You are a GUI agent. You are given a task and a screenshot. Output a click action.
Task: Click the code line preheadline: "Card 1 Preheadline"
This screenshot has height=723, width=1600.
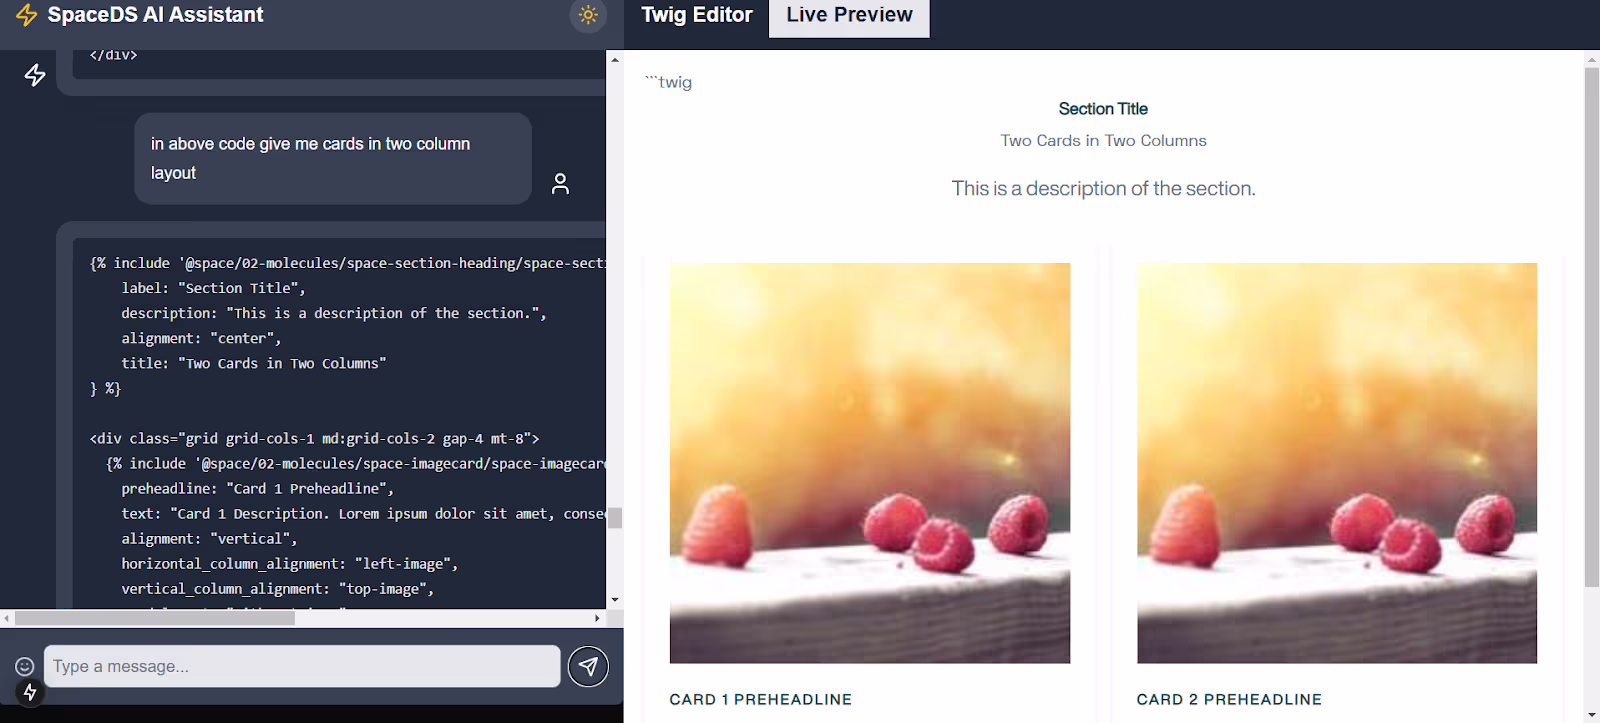pyautogui.click(x=258, y=488)
